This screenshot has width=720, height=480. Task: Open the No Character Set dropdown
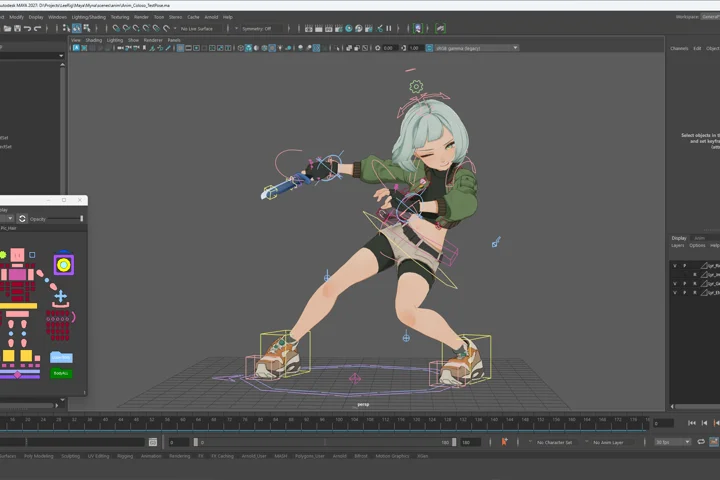554,442
